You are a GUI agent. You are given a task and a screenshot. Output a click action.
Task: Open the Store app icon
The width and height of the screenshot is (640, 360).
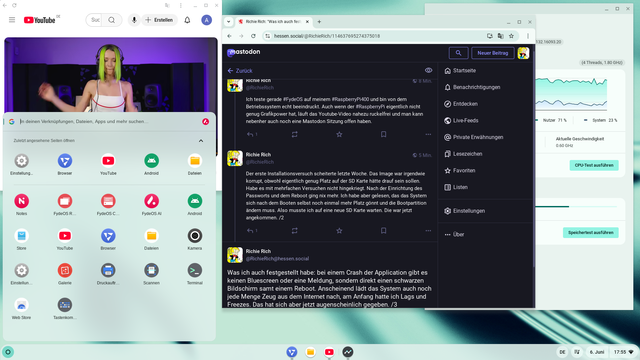click(22, 236)
